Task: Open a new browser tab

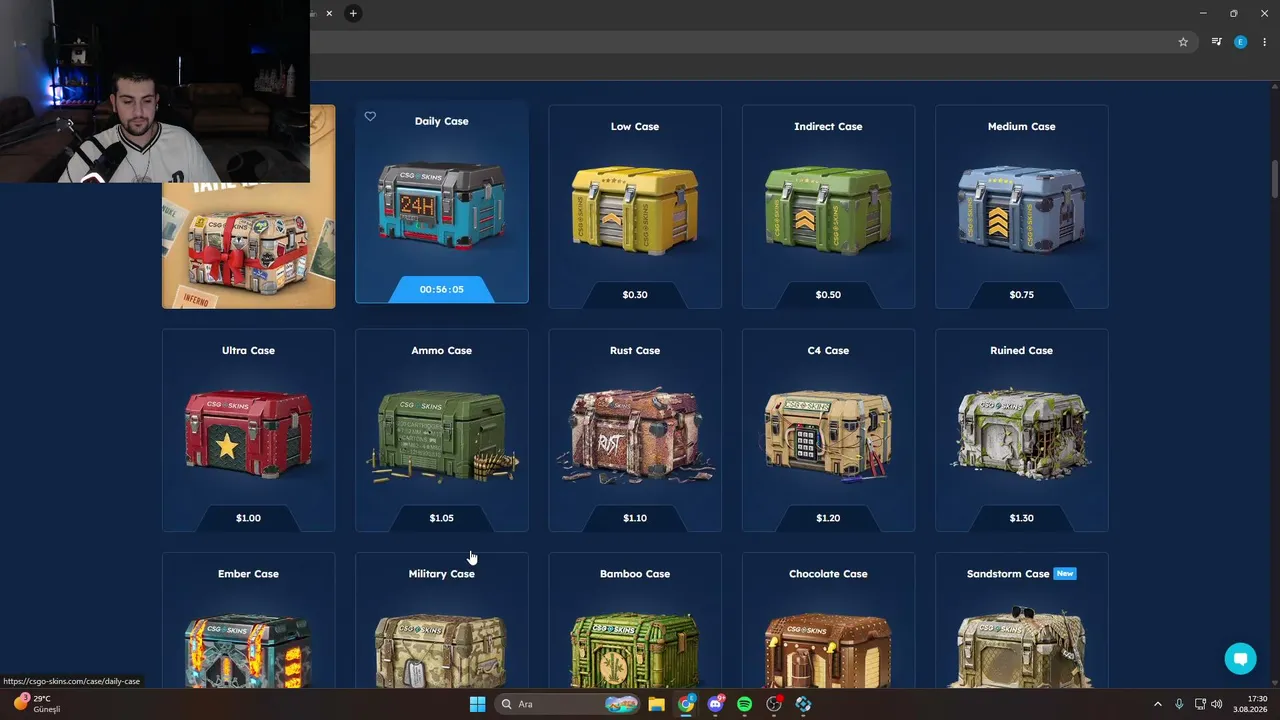Action: pos(353,13)
